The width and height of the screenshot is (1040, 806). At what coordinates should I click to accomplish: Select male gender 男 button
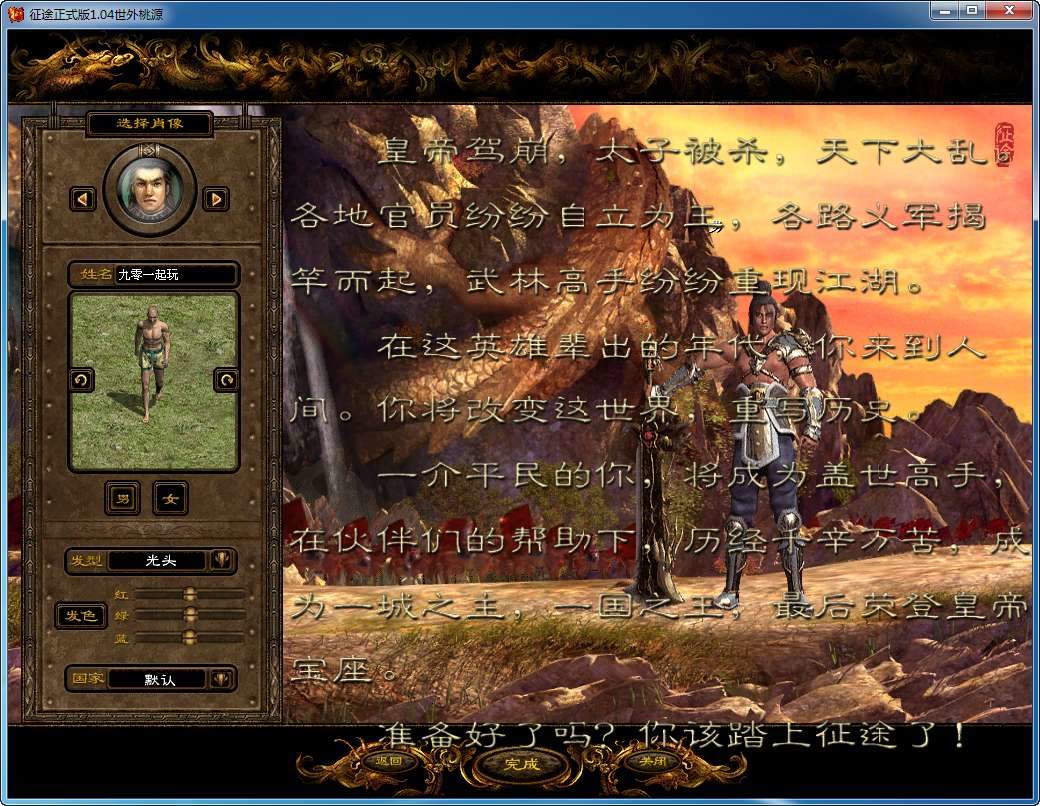point(123,498)
